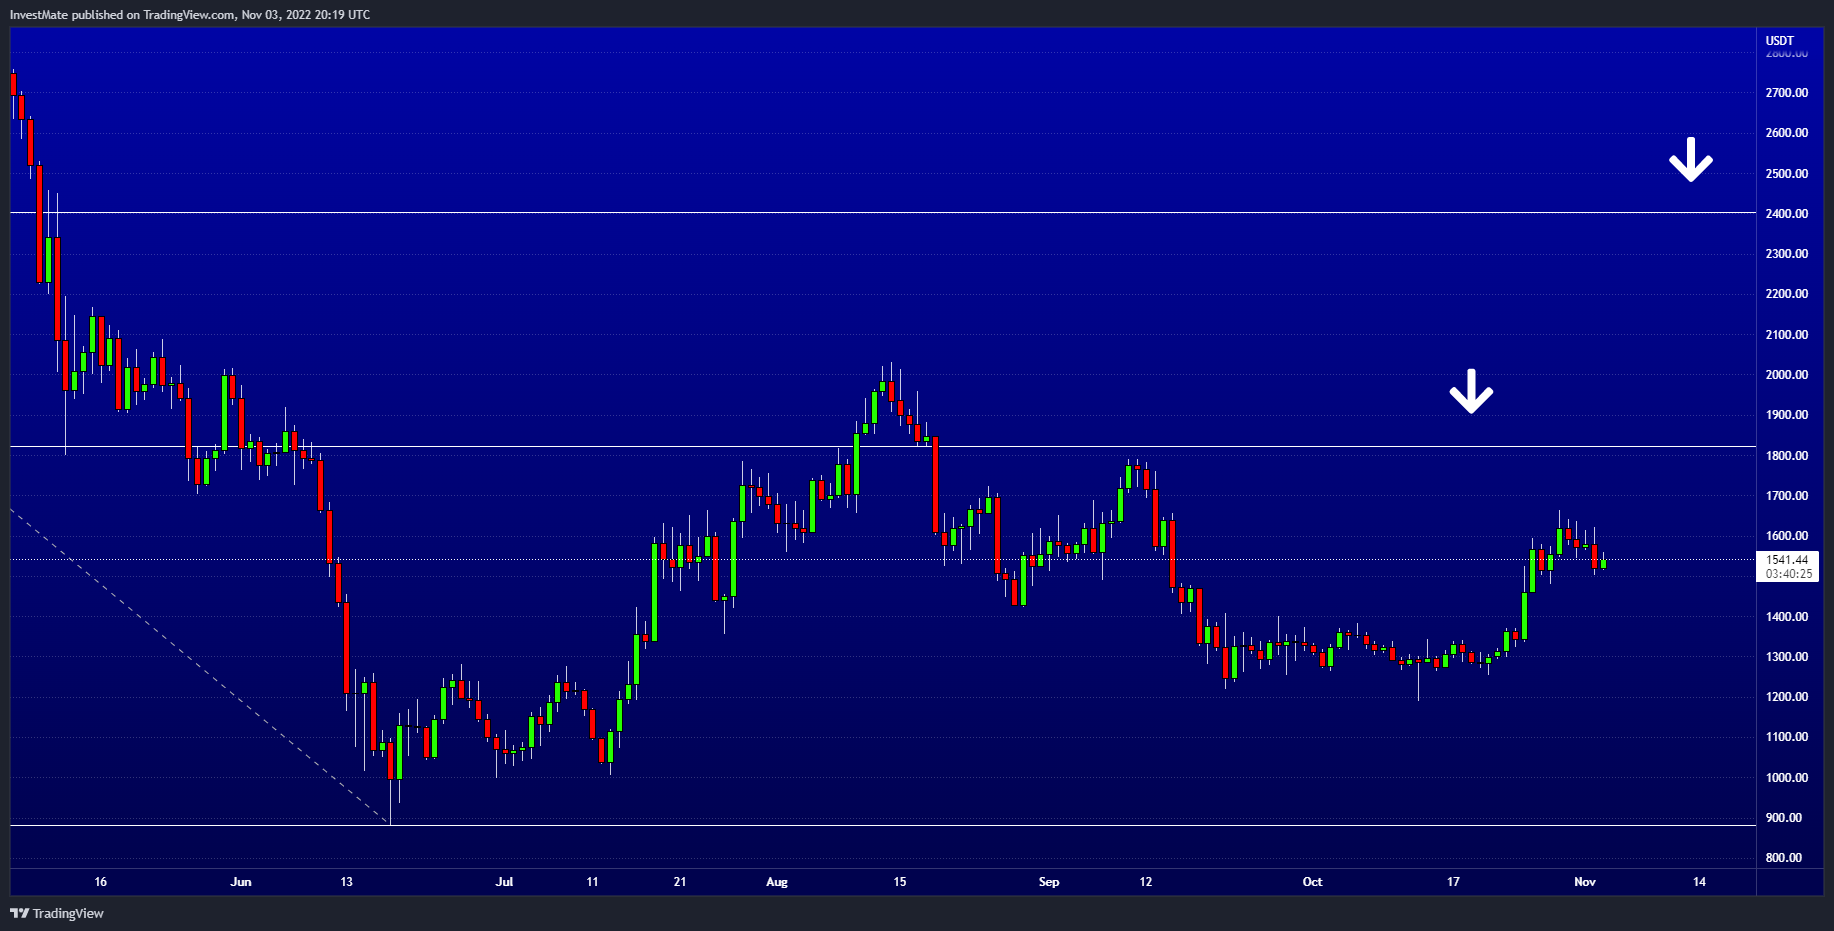Click the InvestMate published on TradingView.com header text

coord(190,15)
